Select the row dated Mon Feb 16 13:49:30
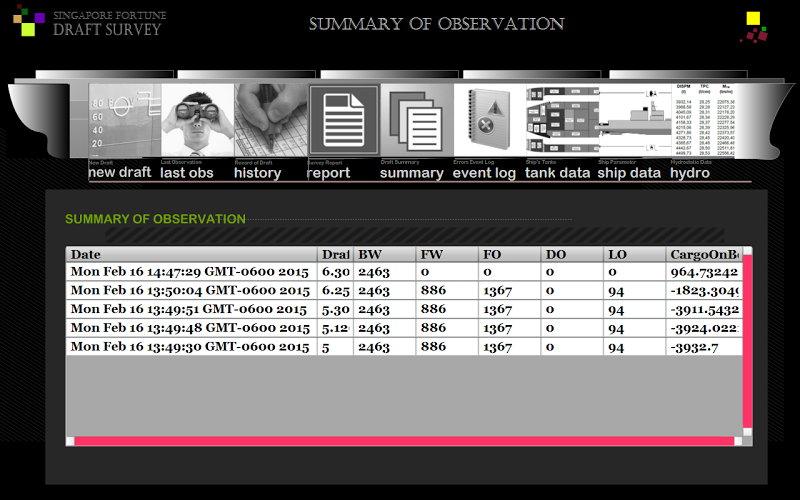Viewport: 800px width, 500px height. pos(404,347)
